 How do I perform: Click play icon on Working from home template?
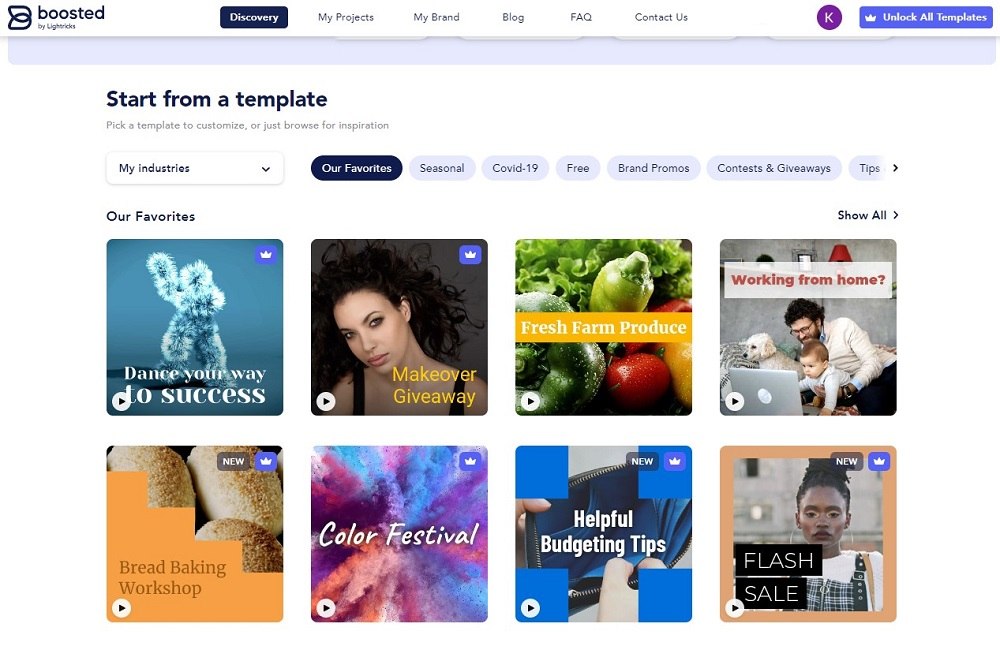735,401
